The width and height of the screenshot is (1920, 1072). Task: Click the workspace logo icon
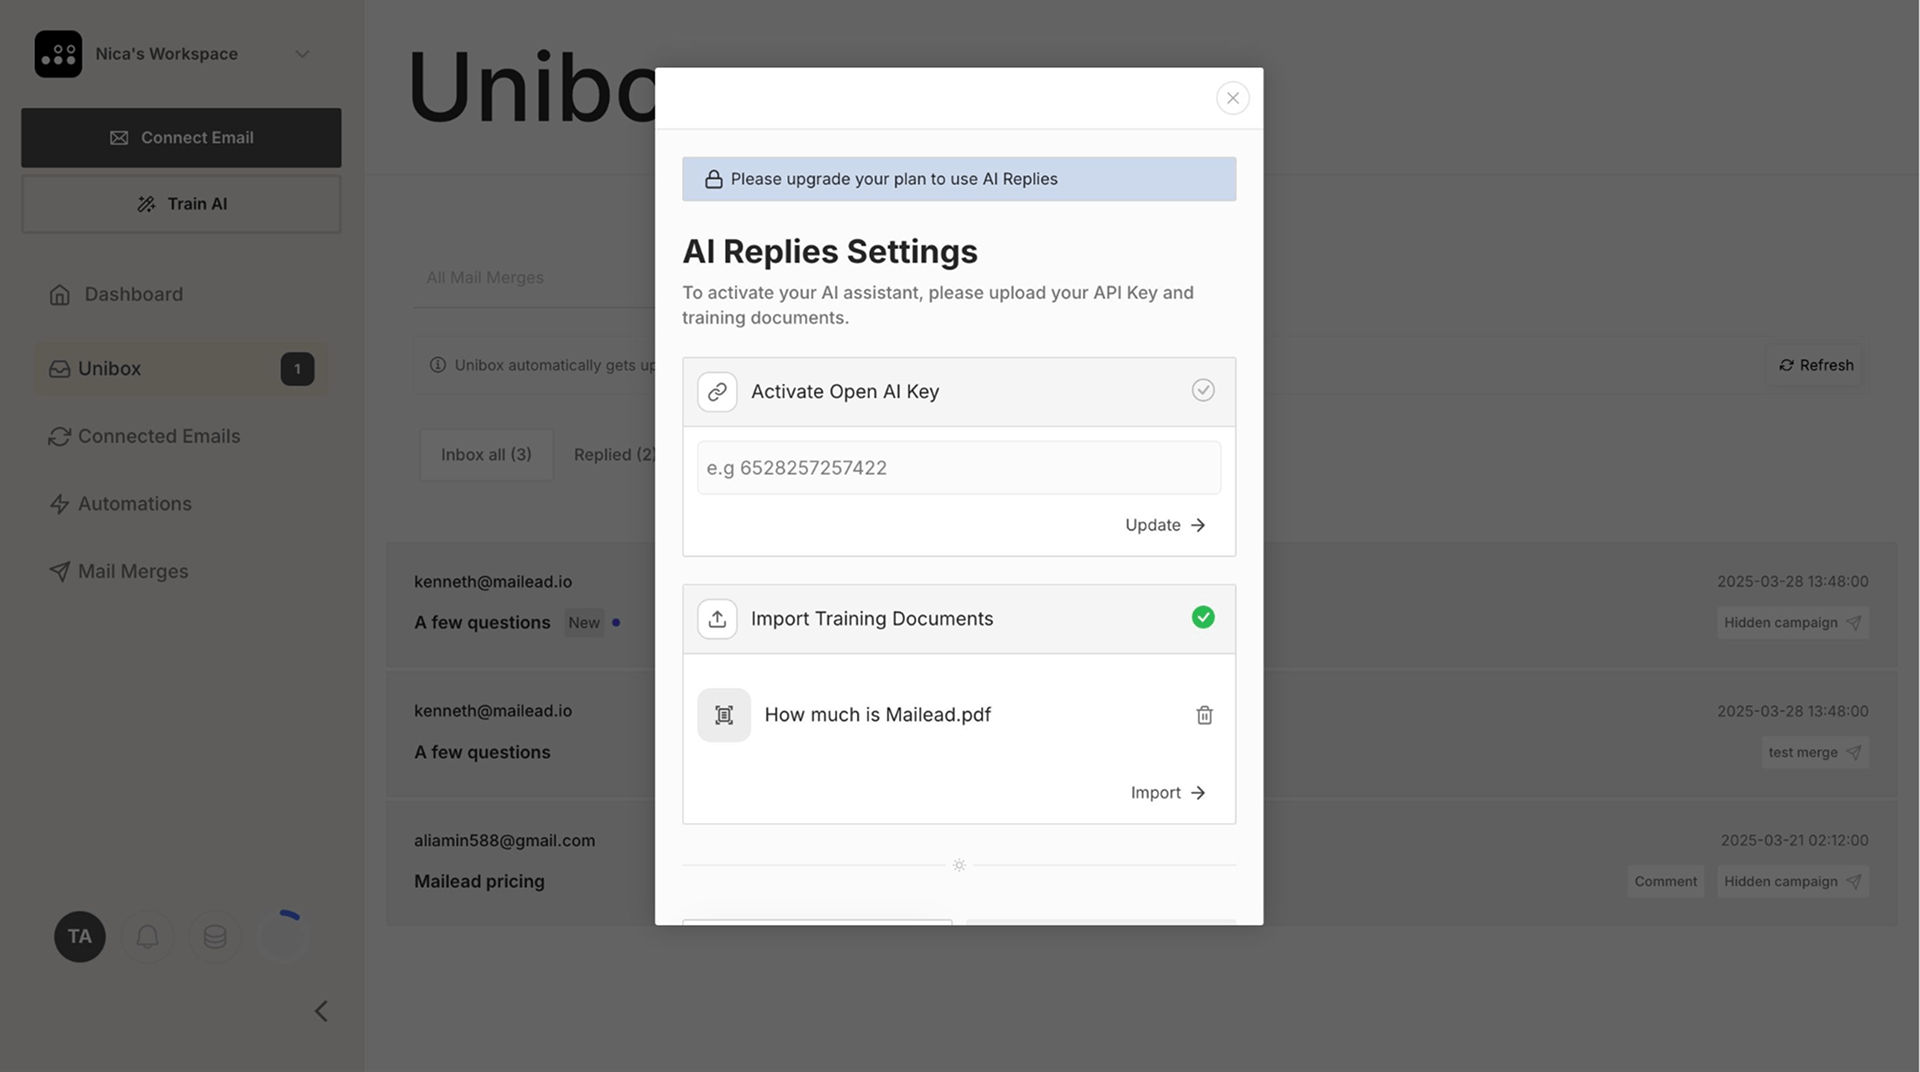(58, 54)
